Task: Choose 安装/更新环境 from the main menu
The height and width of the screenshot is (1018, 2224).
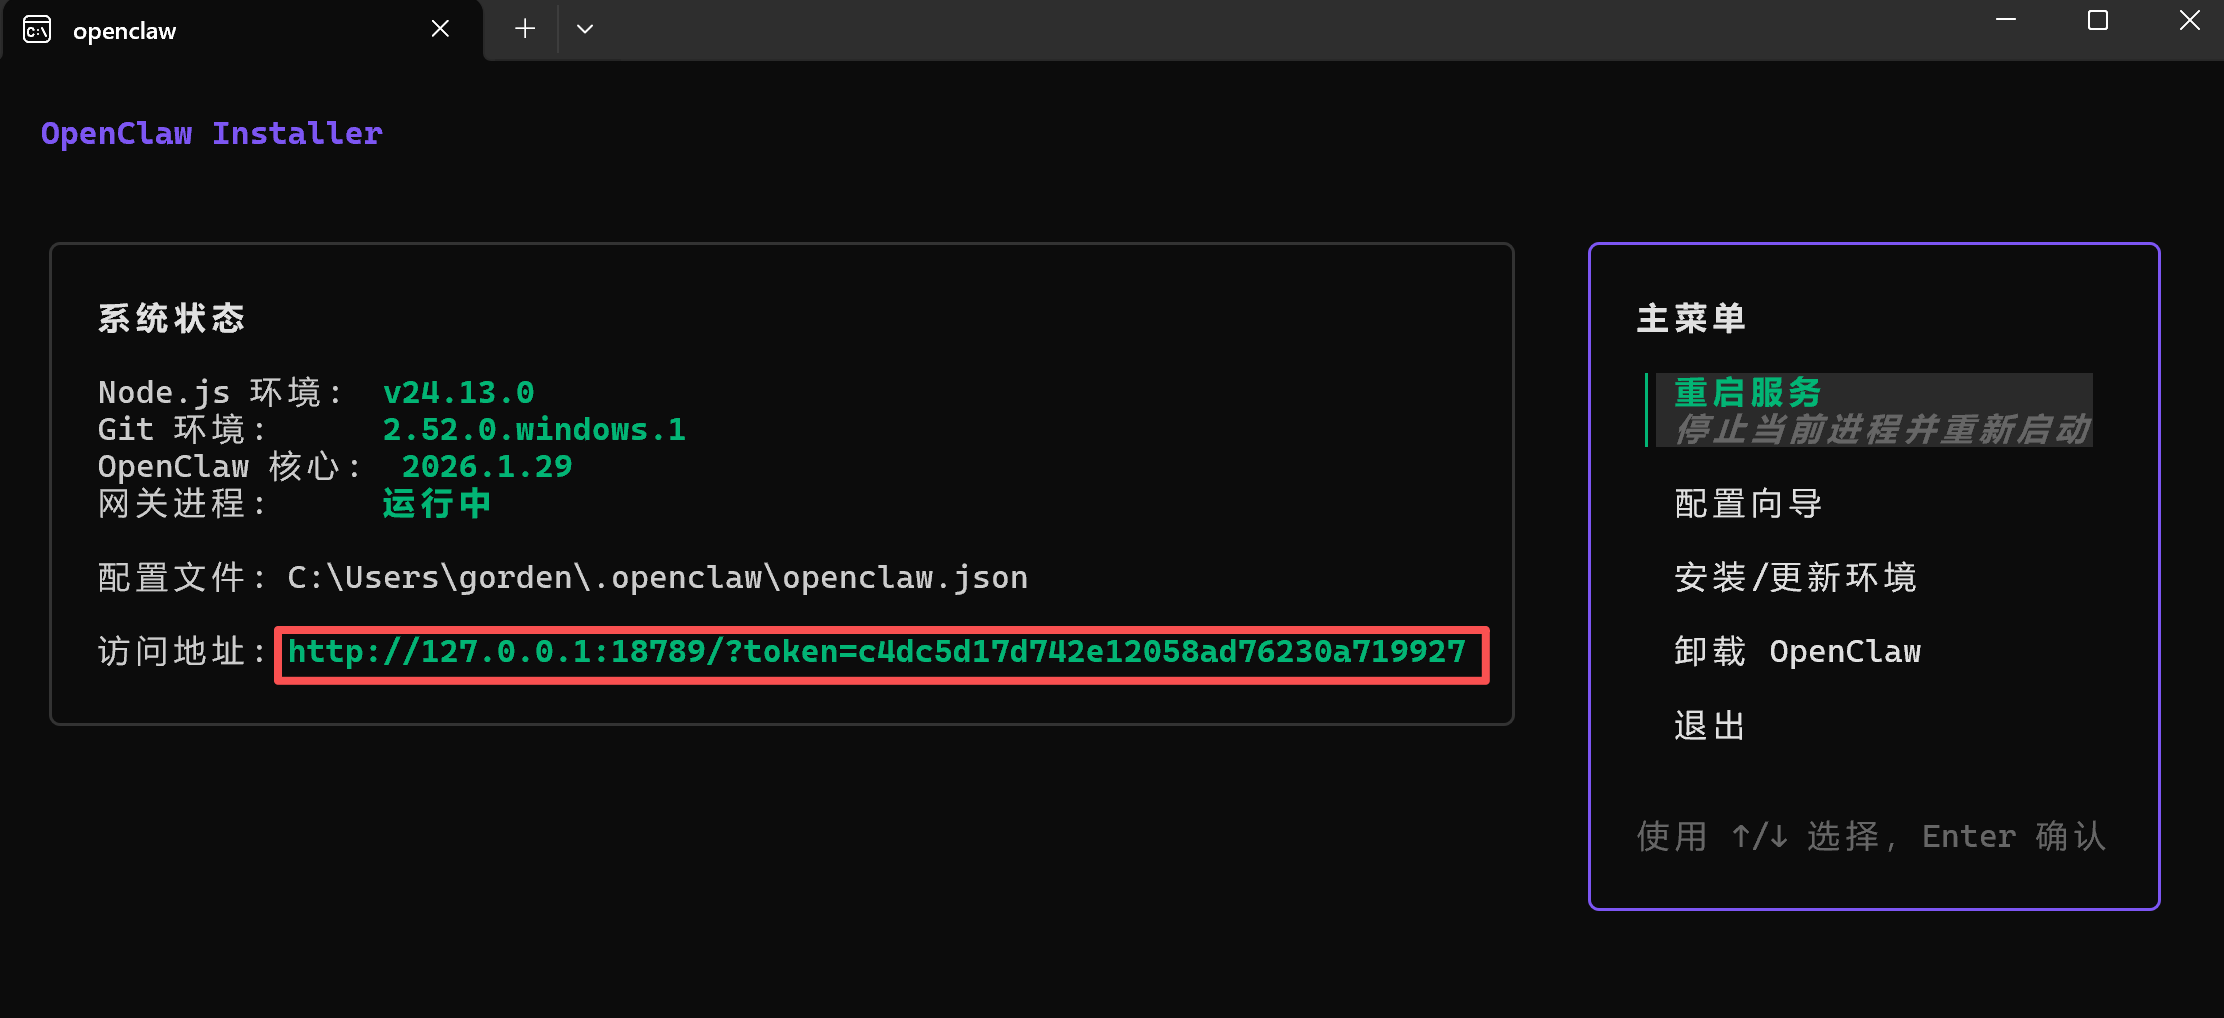Action: coord(1795,578)
